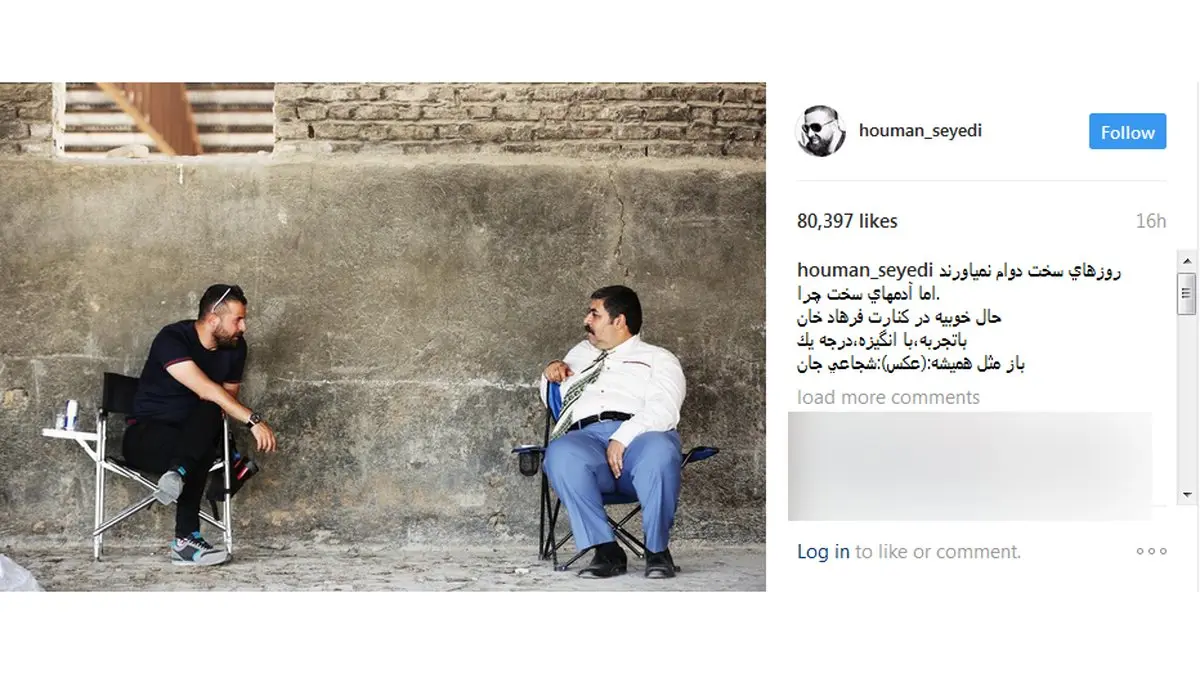The width and height of the screenshot is (1200, 674).
Task: Click the Log in link
Action: (x=823, y=551)
